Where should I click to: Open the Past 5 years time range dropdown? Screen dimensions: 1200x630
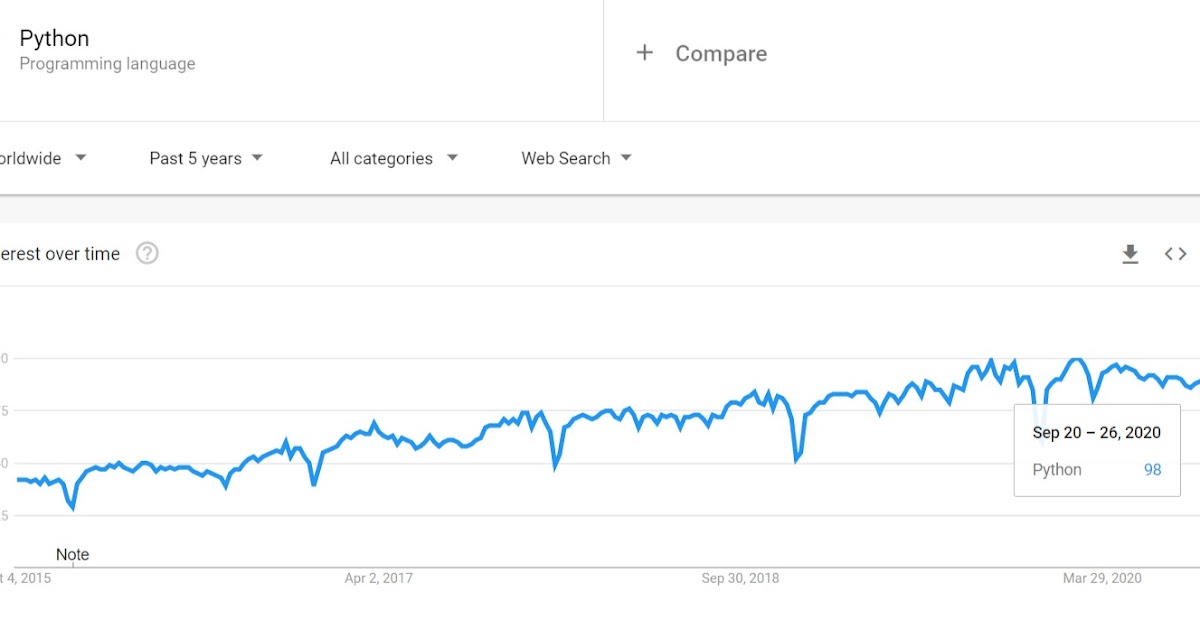206,158
